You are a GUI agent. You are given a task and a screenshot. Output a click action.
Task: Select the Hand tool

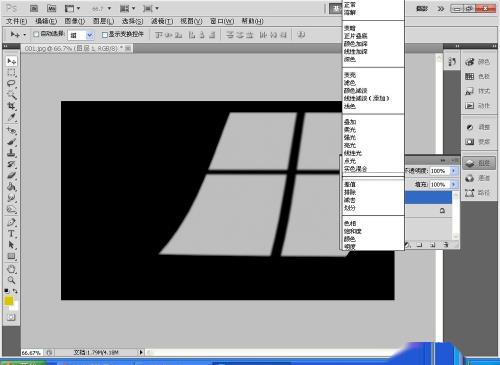(x=11, y=269)
